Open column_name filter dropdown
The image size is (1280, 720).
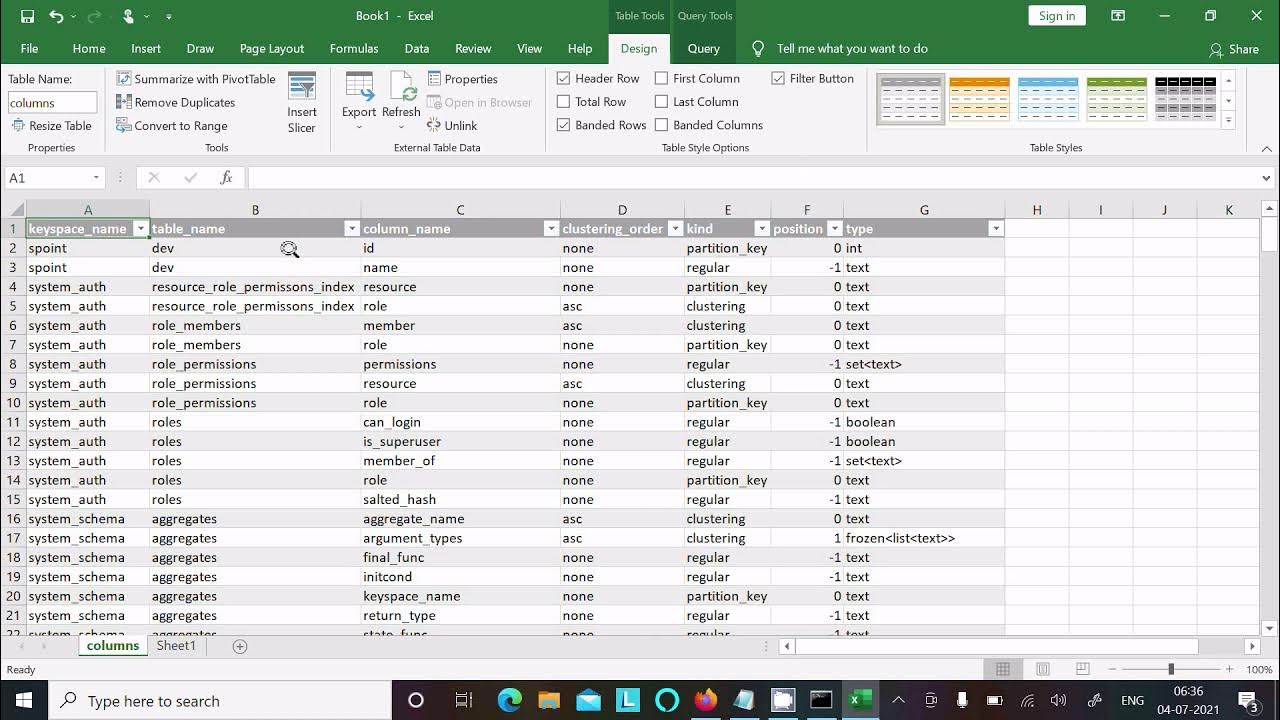550,229
